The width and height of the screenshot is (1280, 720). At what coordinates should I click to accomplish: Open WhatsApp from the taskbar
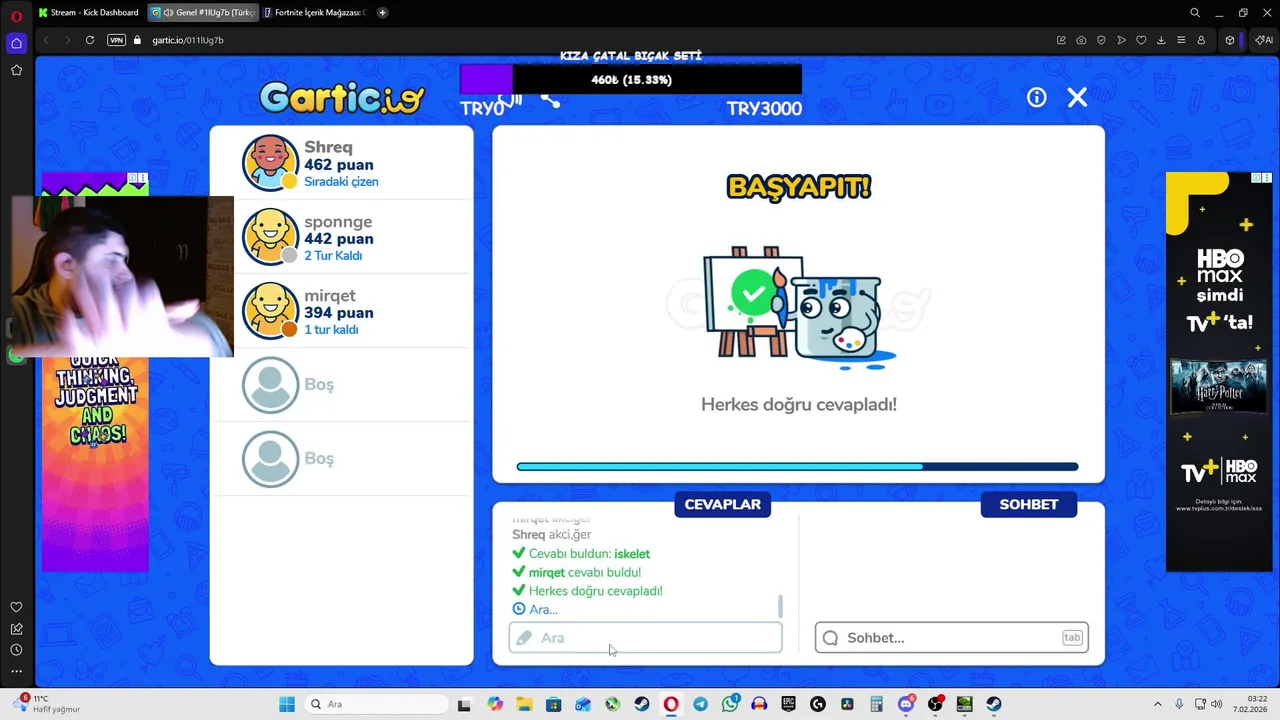[x=730, y=704]
